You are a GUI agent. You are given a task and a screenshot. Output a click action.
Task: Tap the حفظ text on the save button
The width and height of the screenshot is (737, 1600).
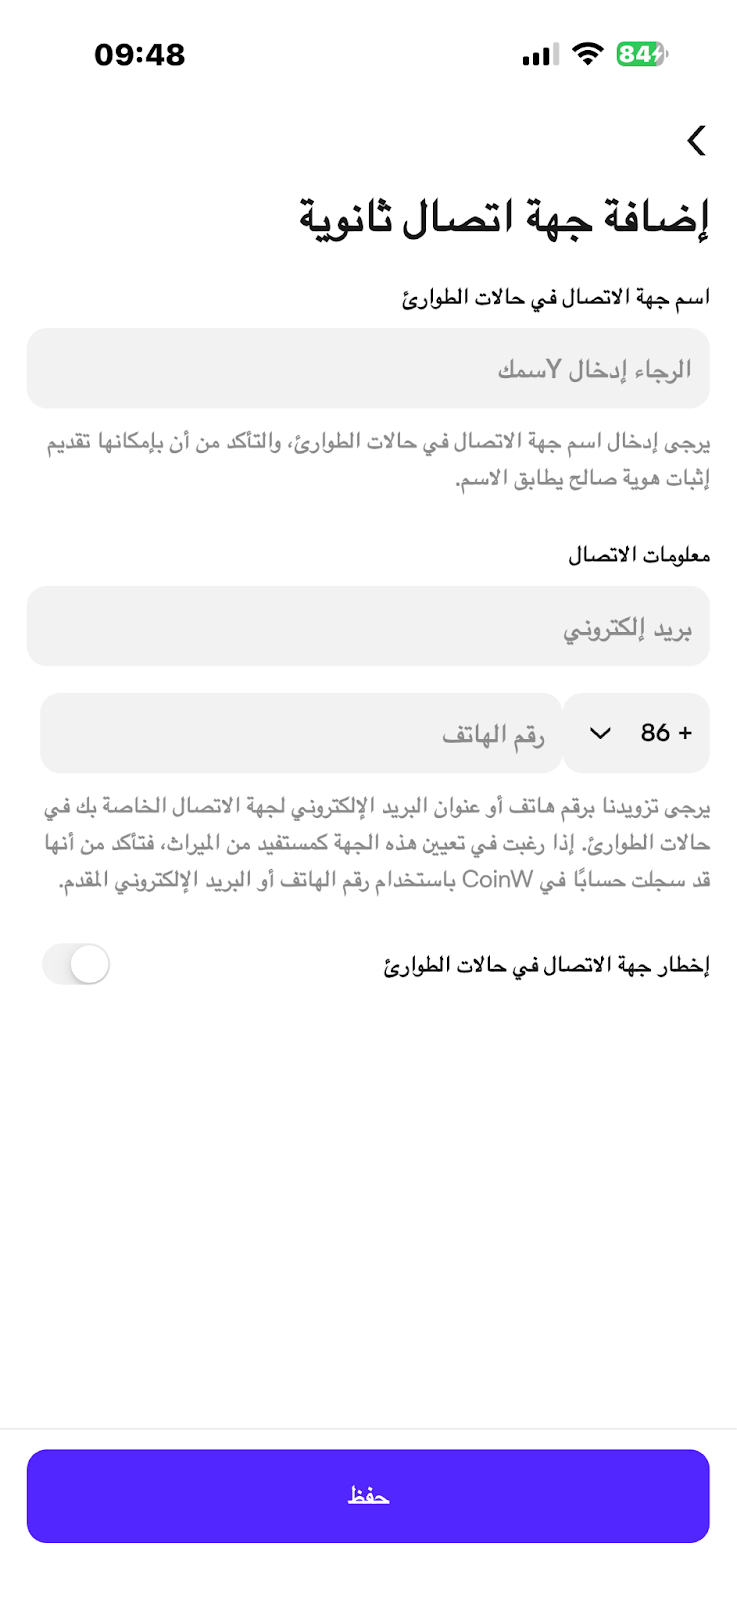click(x=368, y=1496)
